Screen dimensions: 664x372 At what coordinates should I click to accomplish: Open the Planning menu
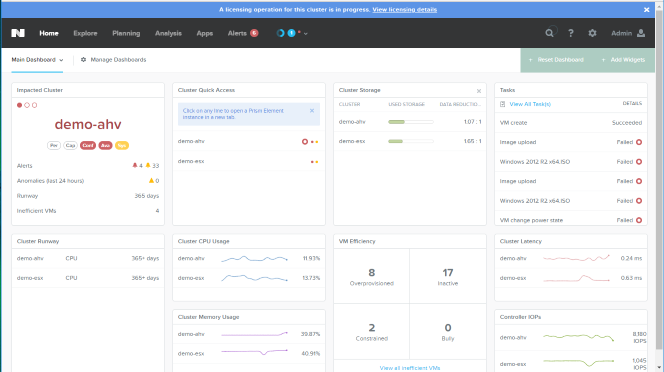(x=126, y=33)
